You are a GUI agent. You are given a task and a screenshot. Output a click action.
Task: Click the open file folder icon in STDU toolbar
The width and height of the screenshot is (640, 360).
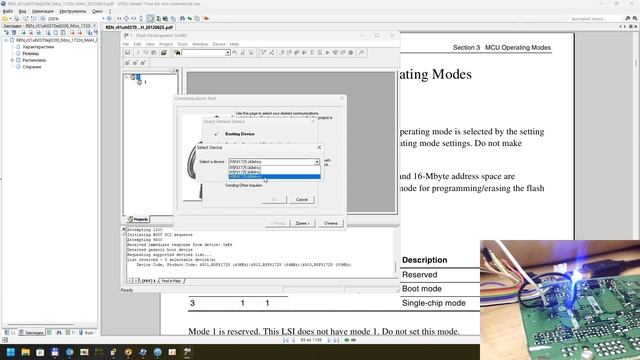4,18
